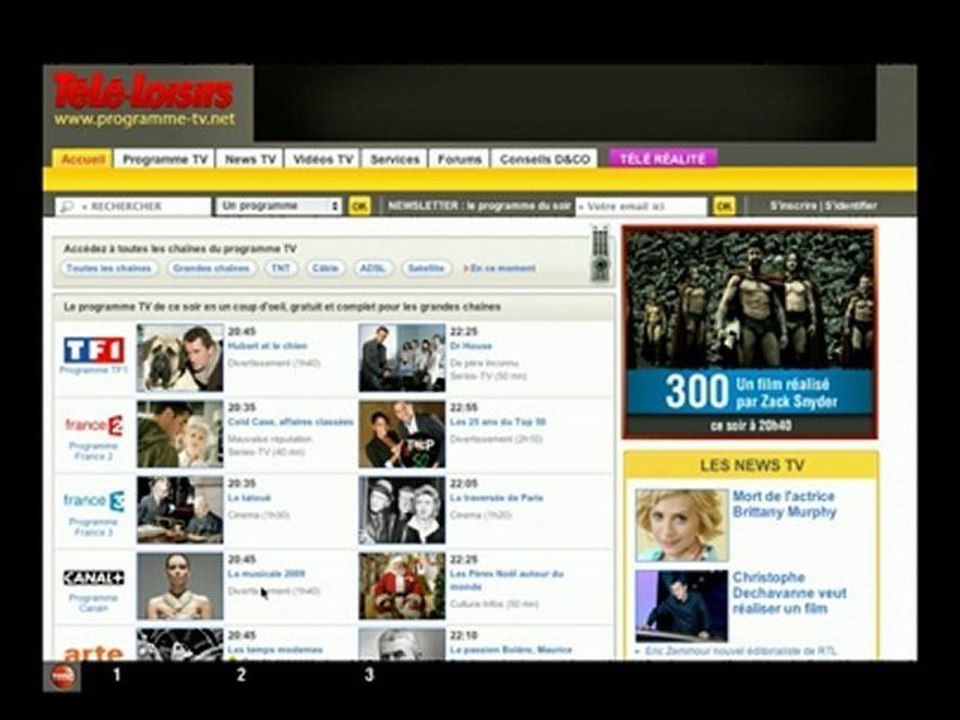Open the TF1 channel logo
The height and width of the screenshot is (720, 960).
coord(94,350)
